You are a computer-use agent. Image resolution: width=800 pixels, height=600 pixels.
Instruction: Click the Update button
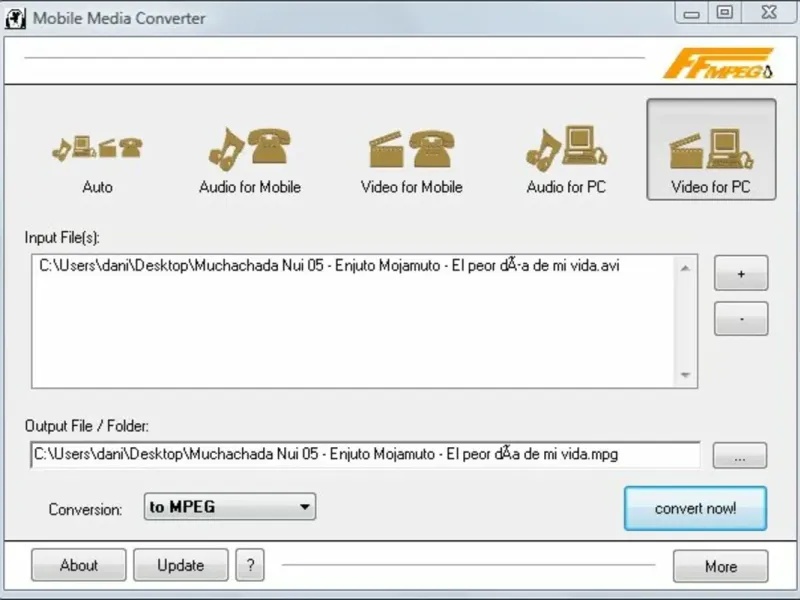(181, 565)
